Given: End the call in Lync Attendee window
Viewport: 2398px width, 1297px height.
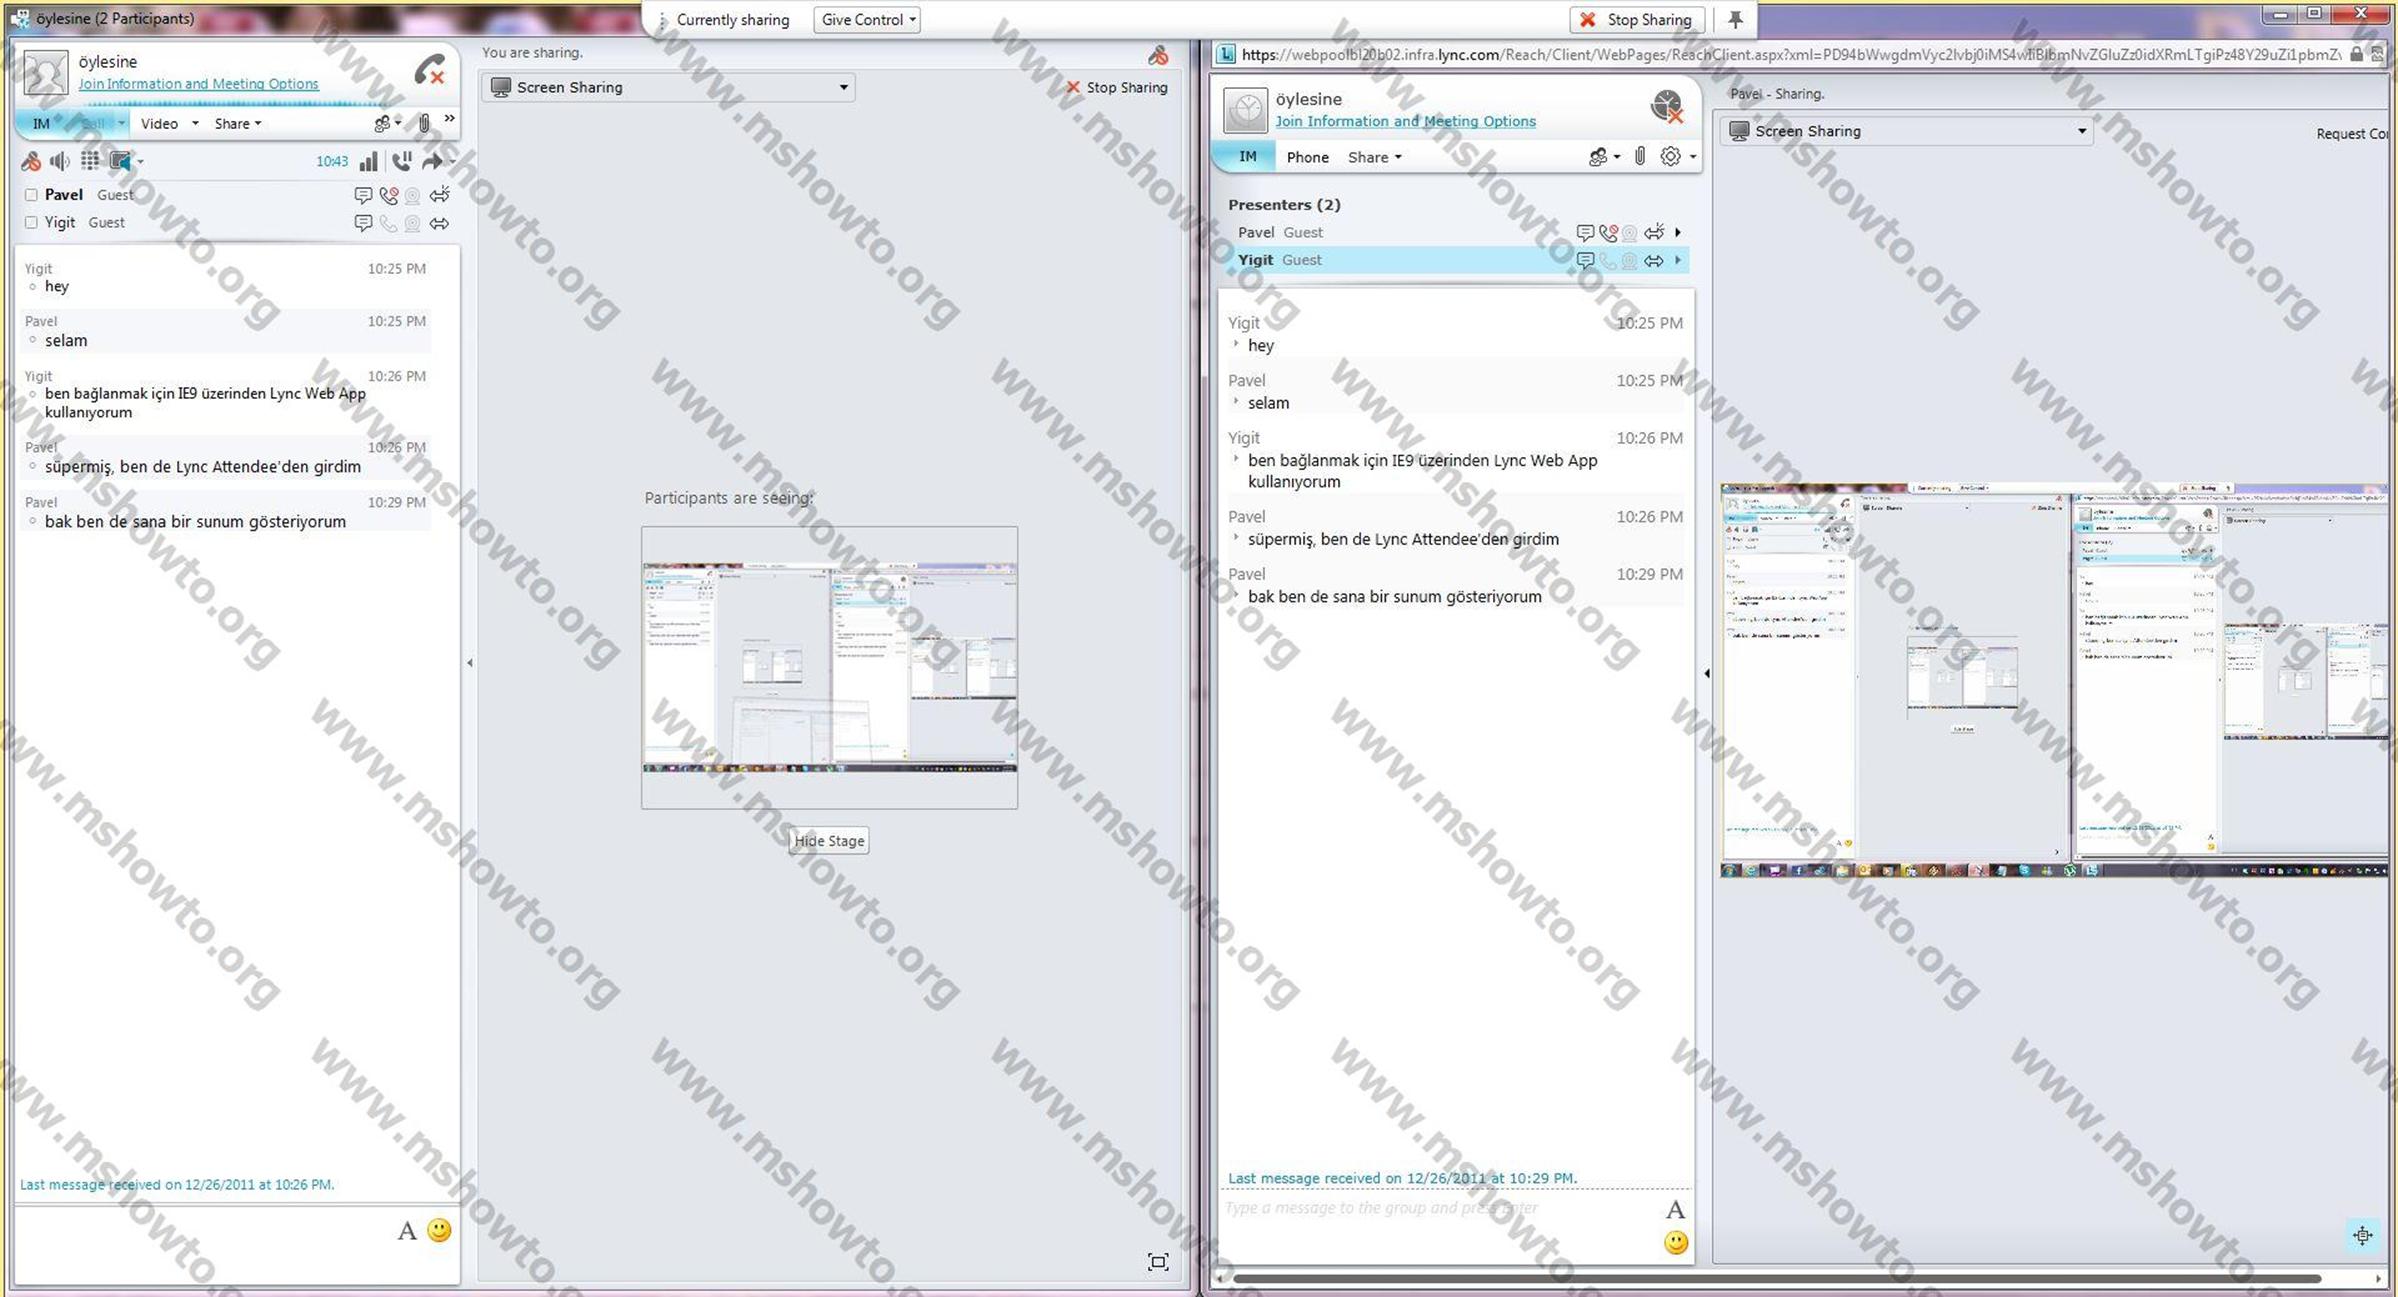Looking at the screenshot, I should [430, 71].
